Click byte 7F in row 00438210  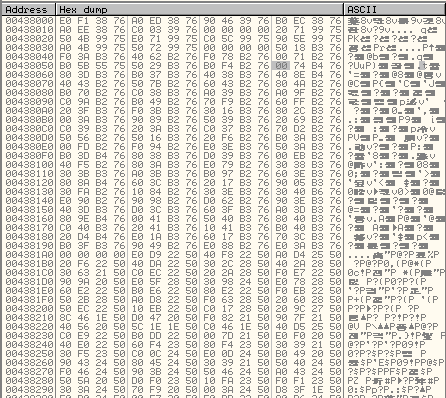tap(299, 318)
